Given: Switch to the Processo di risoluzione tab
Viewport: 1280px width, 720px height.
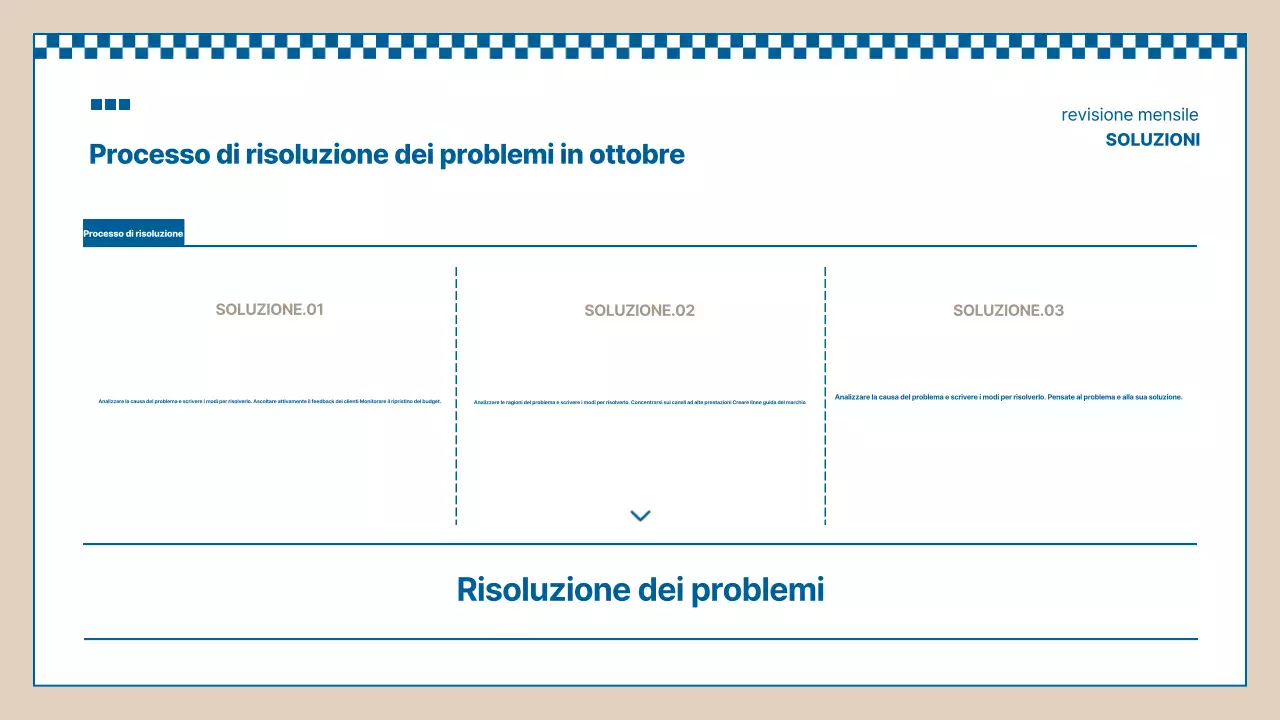Looking at the screenshot, I should click(133, 232).
